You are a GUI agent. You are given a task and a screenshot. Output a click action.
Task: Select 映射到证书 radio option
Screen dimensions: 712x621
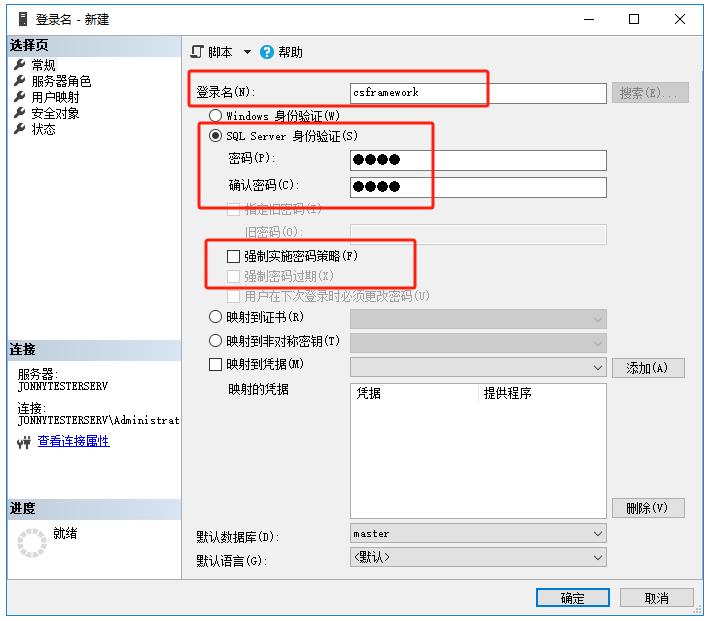(215, 317)
